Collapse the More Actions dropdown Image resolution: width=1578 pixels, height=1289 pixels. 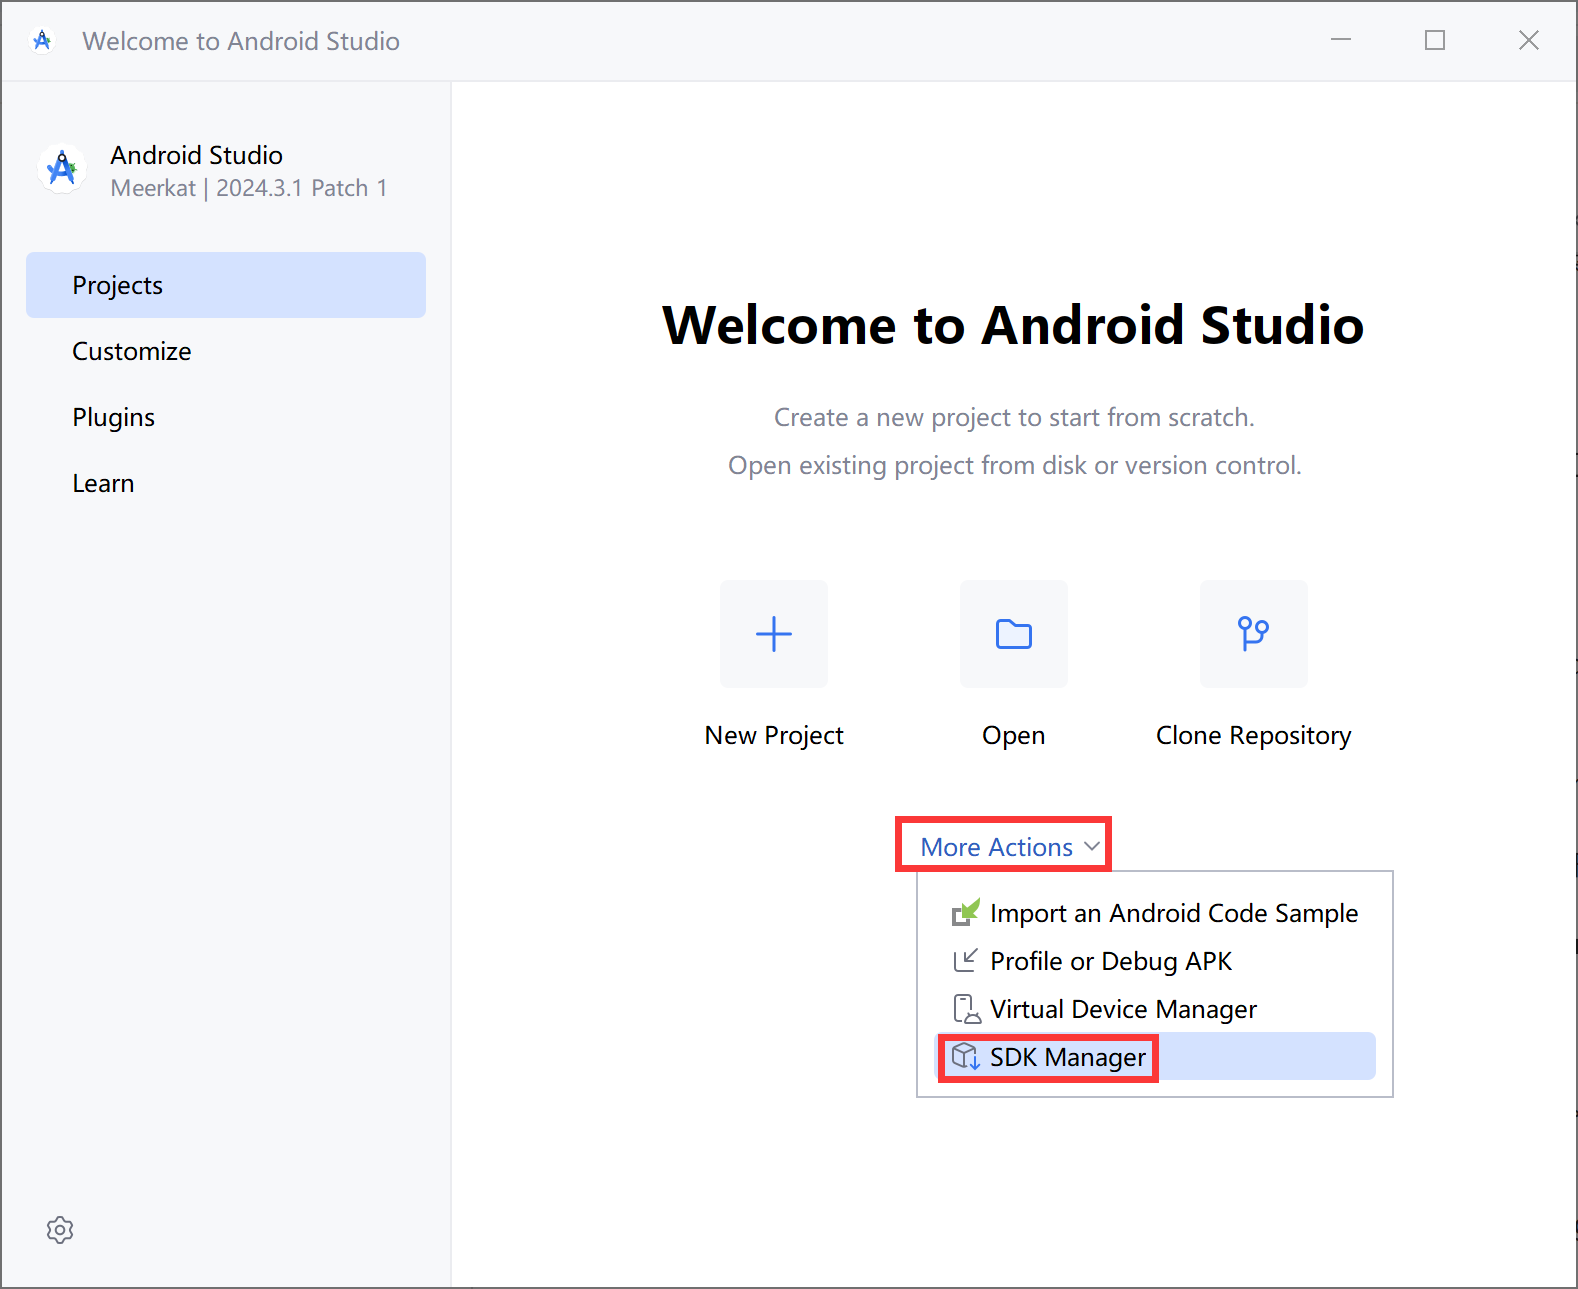[1010, 847]
